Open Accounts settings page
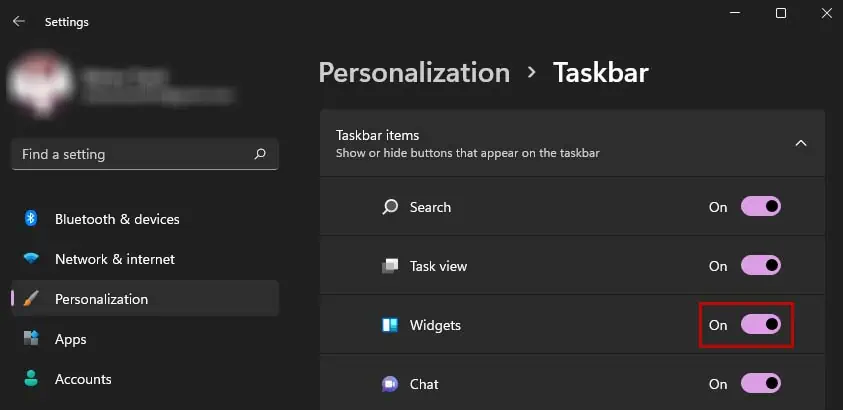 (145, 379)
